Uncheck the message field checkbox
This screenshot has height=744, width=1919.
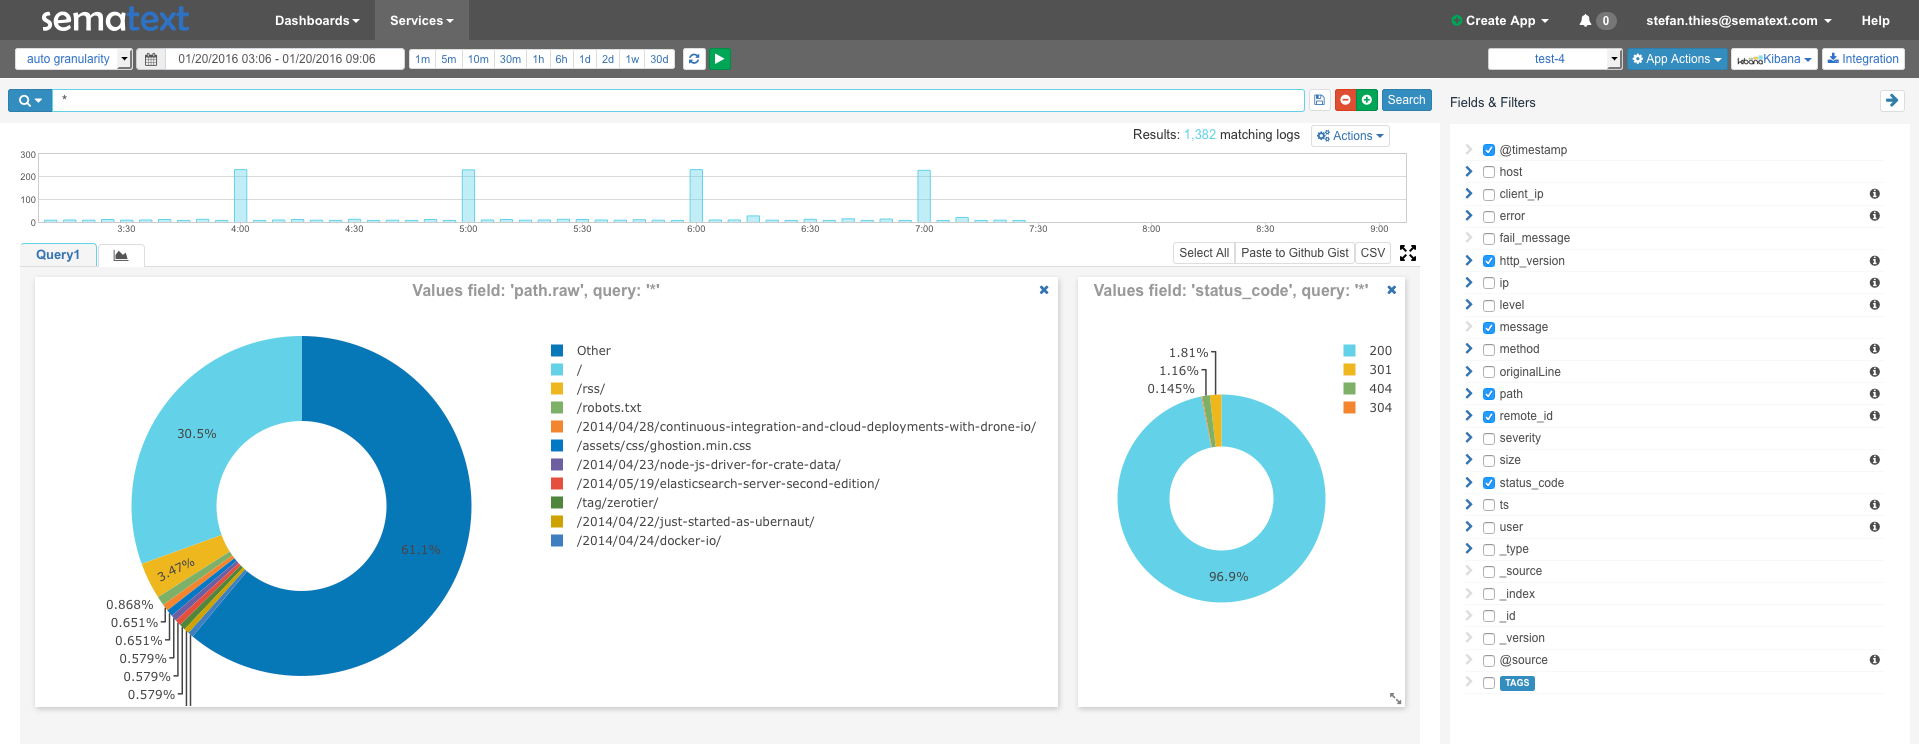(x=1489, y=327)
